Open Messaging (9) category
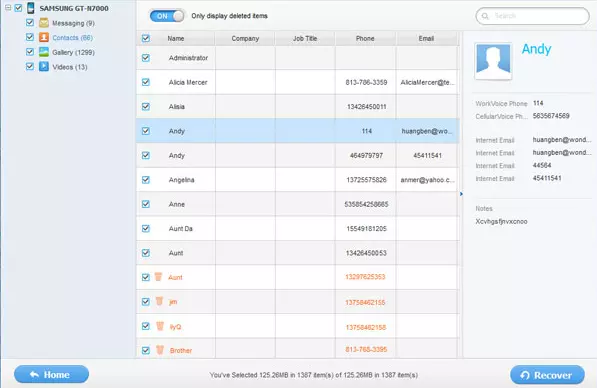The width and height of the screenshot is (597, 388). 73,23
